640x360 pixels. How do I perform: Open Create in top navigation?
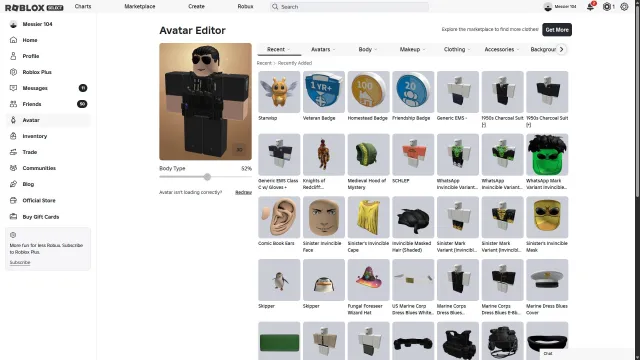(x=196, y=7)
